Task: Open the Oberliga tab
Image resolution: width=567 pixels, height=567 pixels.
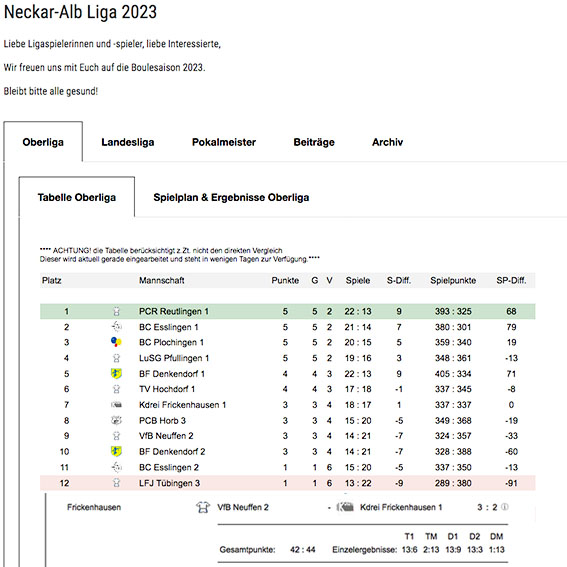Action: (x=43, y=142)
